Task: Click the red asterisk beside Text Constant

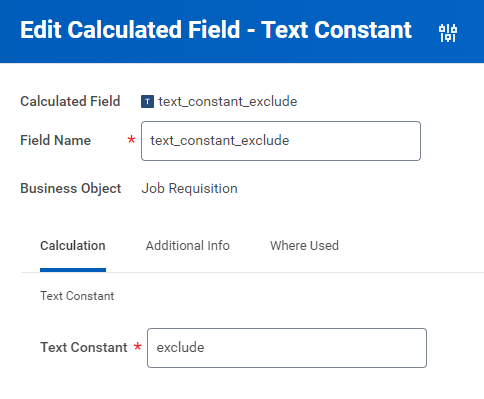Action: 138,347
